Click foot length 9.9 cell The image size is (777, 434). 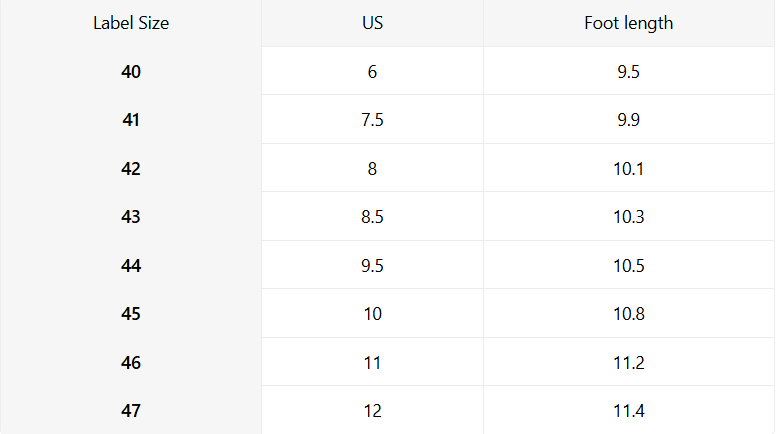point(628,120)
